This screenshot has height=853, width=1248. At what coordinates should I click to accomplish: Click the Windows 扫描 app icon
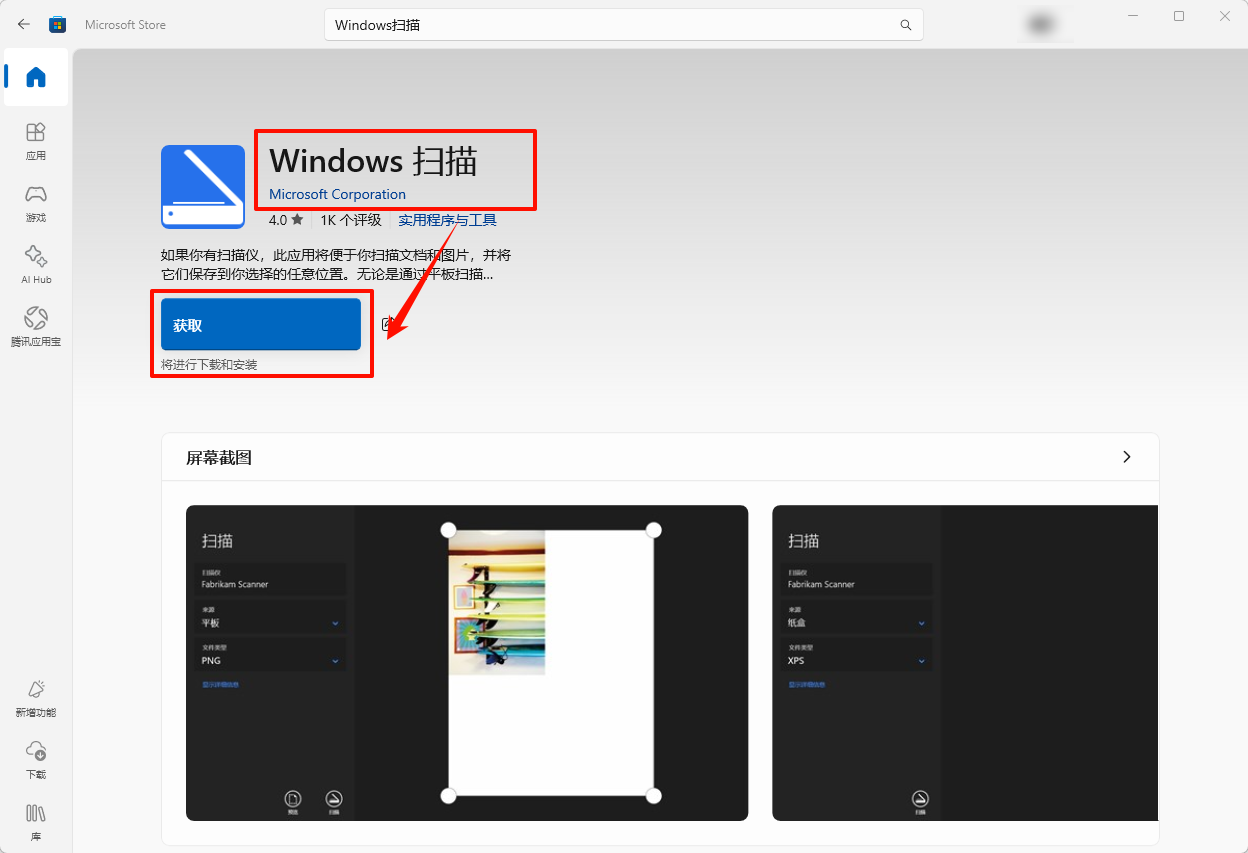203,187
